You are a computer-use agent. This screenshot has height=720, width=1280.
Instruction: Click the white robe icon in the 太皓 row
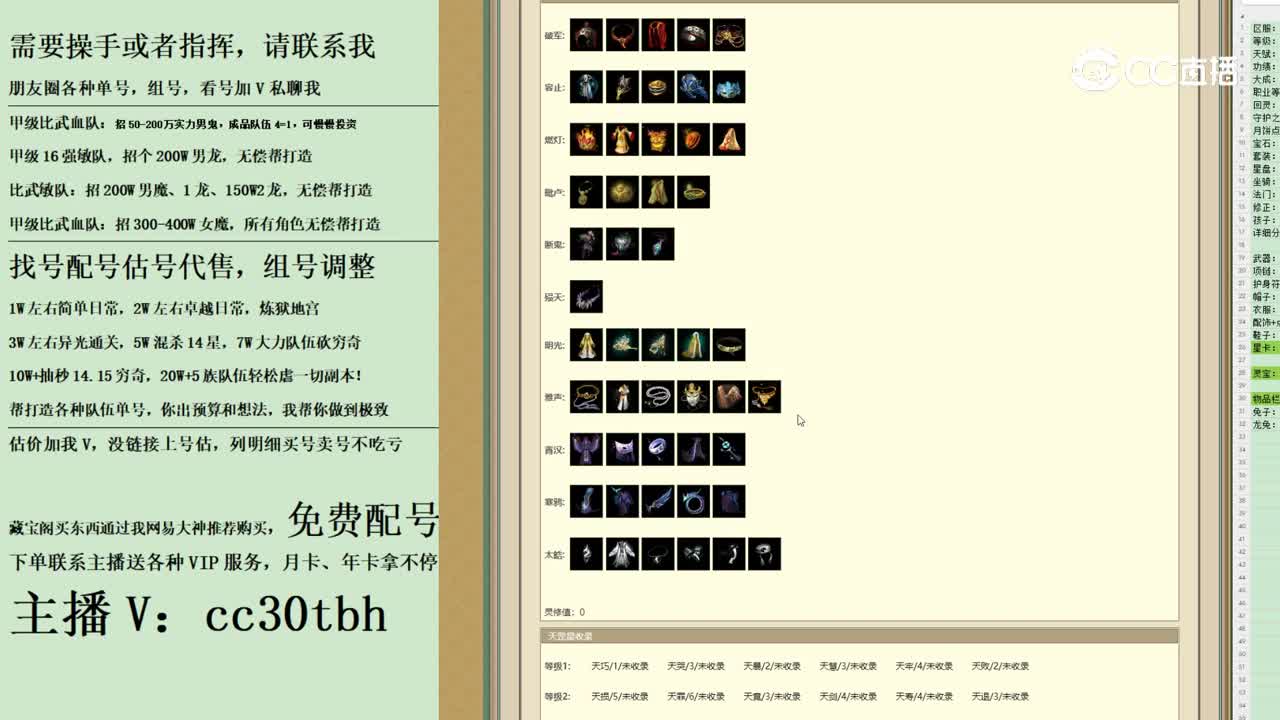pyautogui.click(x=622, y=553)
